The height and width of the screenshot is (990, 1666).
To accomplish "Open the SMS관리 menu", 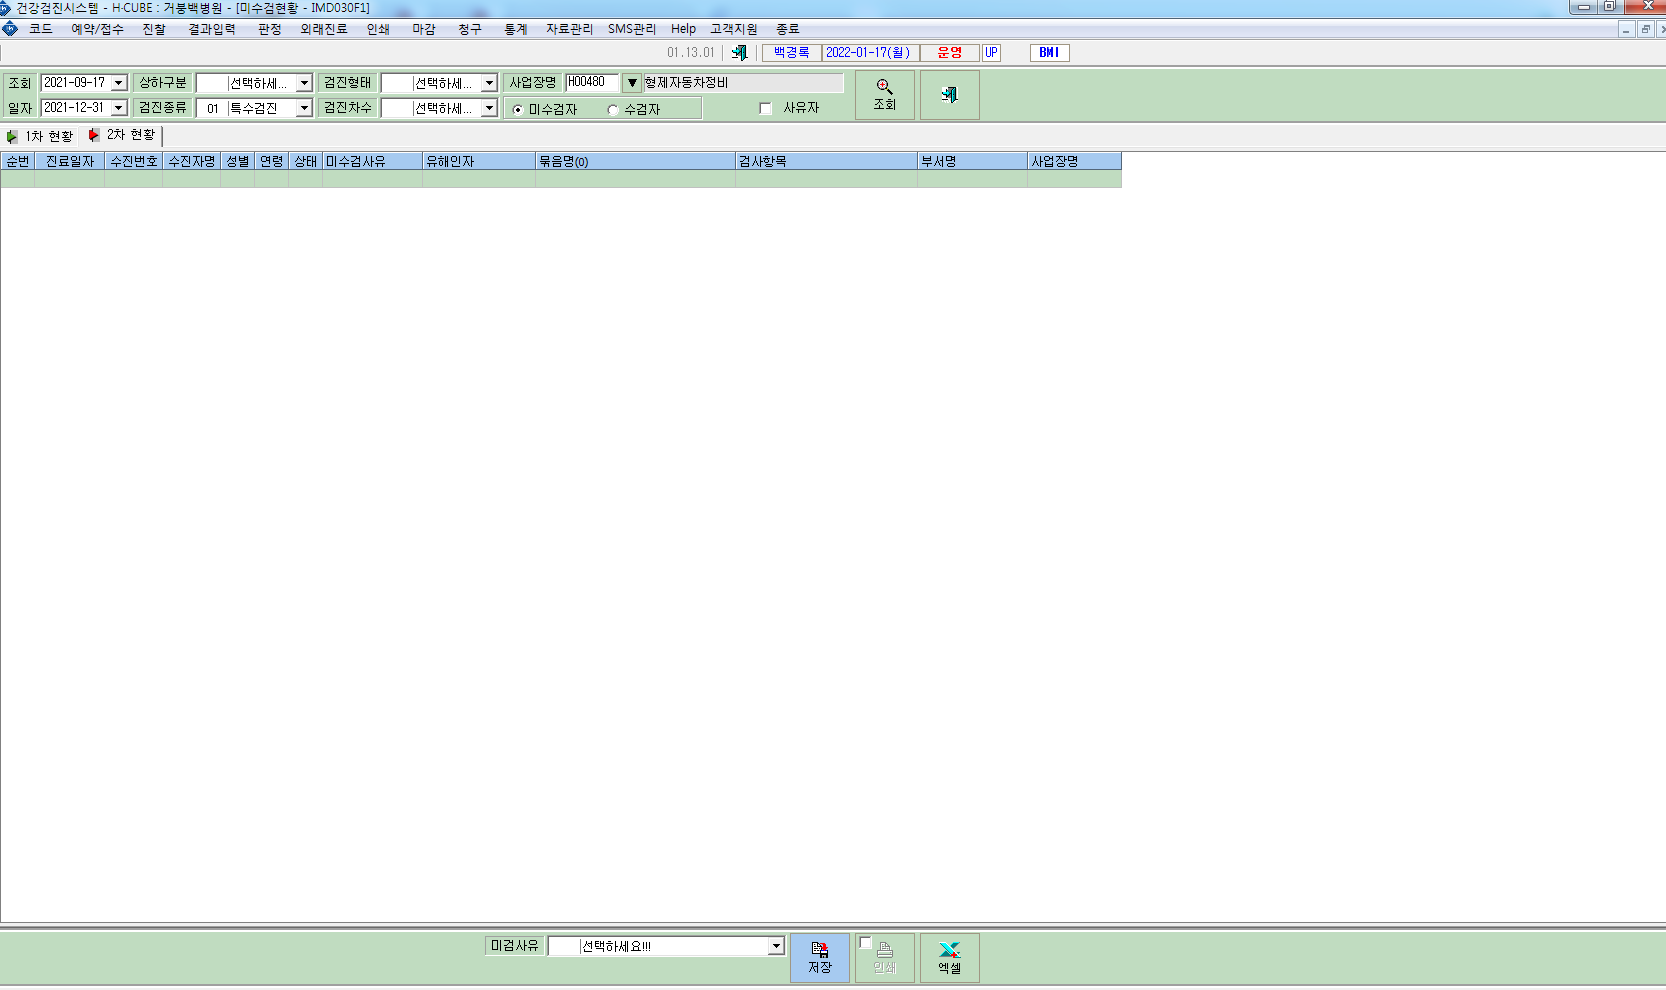I will (632, 29).
